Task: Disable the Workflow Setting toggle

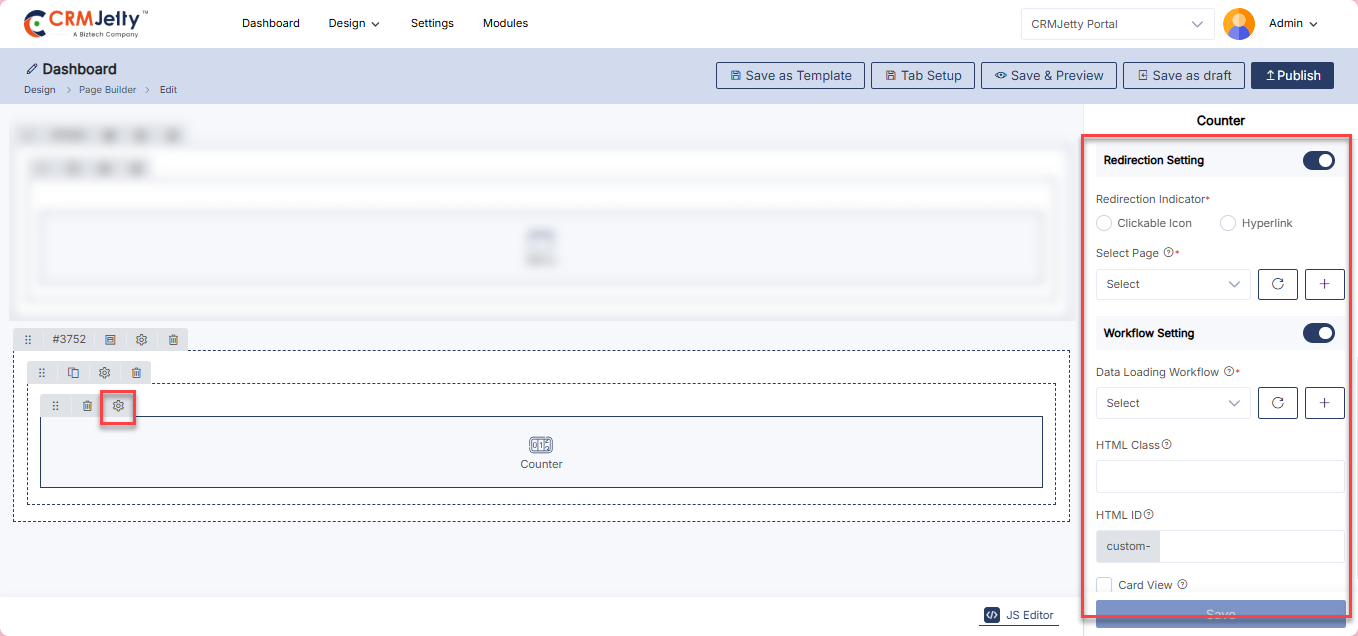Action: click(x=1318, y=334)
